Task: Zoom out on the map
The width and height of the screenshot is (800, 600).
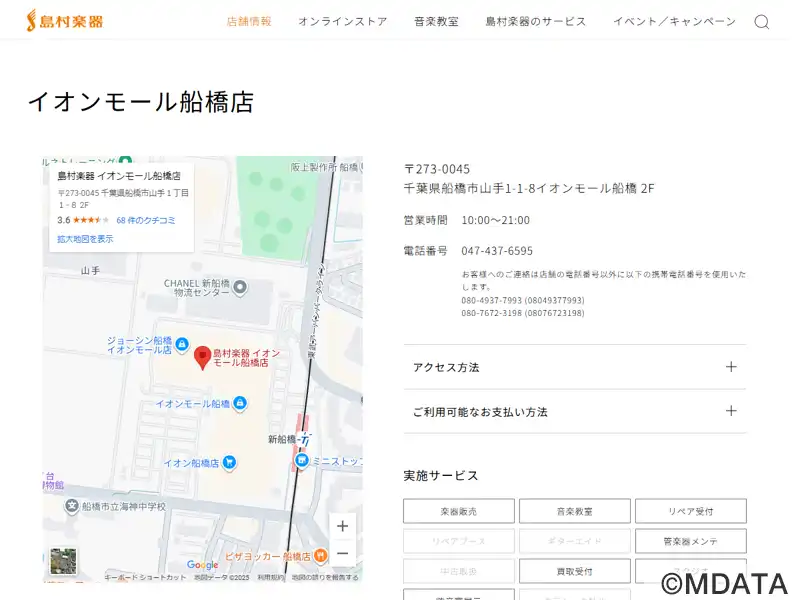Action: pos(342,553)
